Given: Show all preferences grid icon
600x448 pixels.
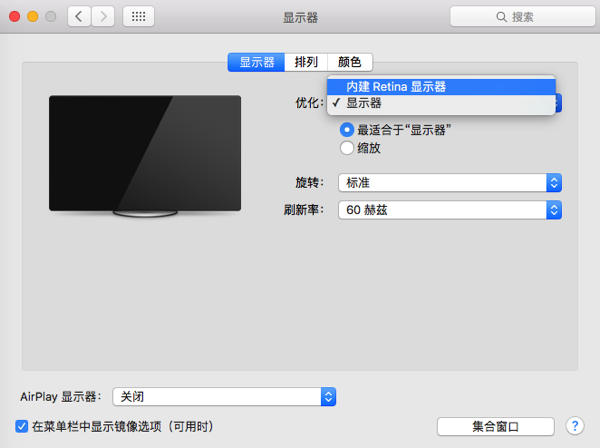Looking at the screenshot, I should 139,16.
